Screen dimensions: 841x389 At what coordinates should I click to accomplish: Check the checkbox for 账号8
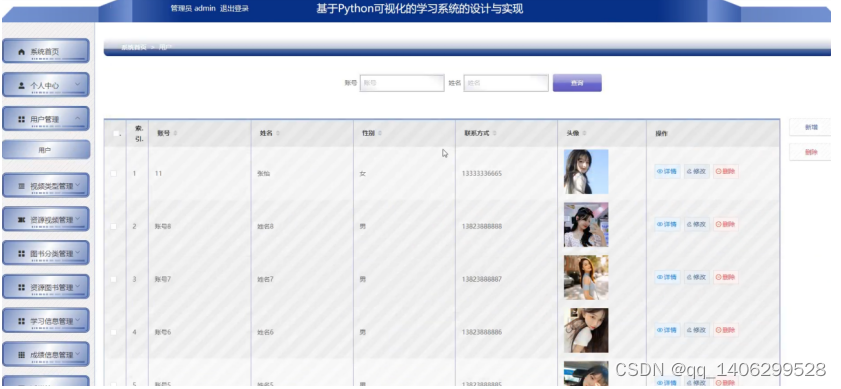pos(113,226)
